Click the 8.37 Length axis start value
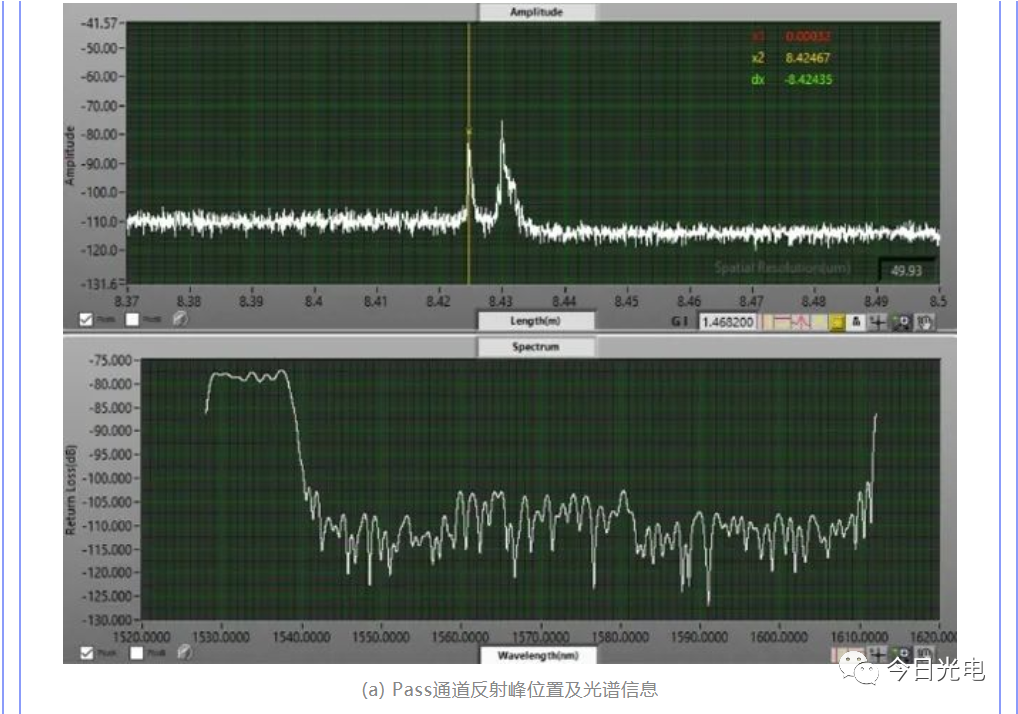 tap(127, 301)
